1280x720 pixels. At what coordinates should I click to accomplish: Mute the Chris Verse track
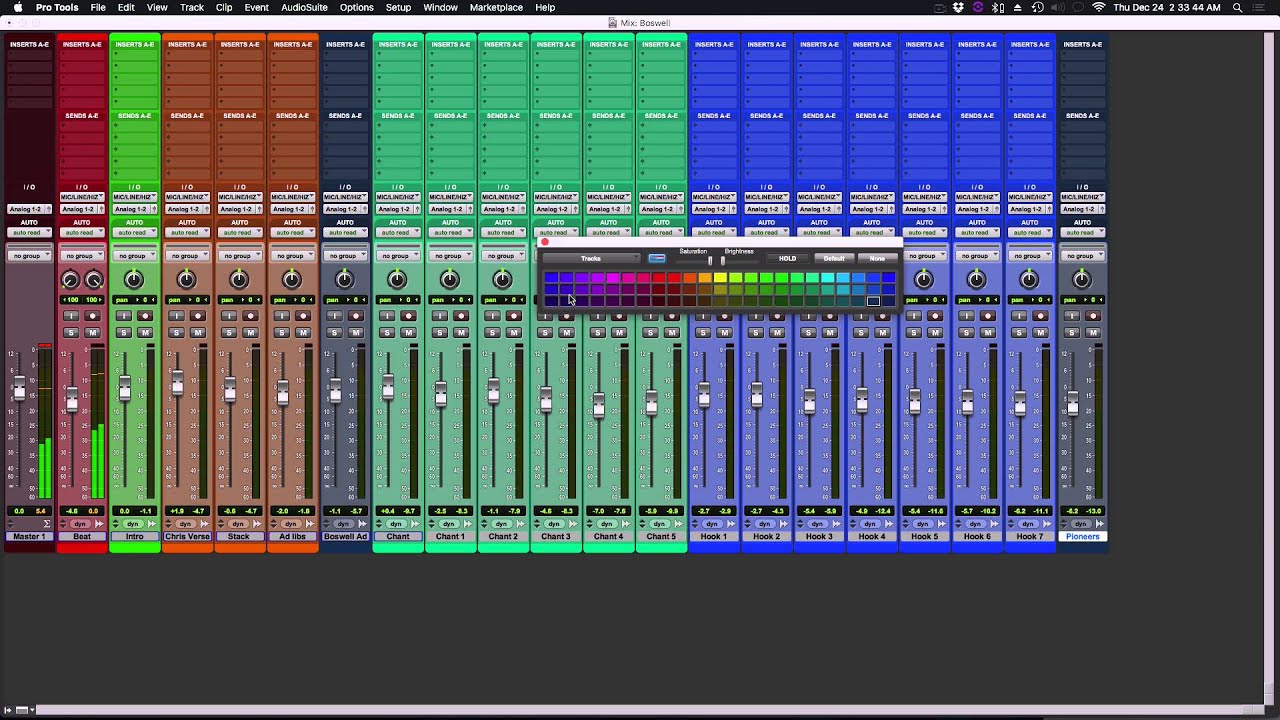(197, 333)
